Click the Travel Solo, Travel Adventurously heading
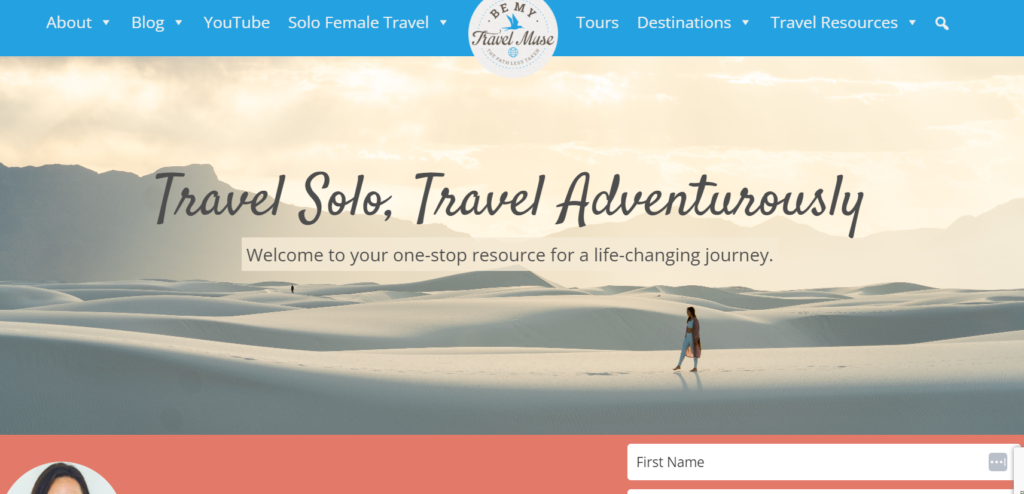This screenshot has height=494, width=1024. 509,201
